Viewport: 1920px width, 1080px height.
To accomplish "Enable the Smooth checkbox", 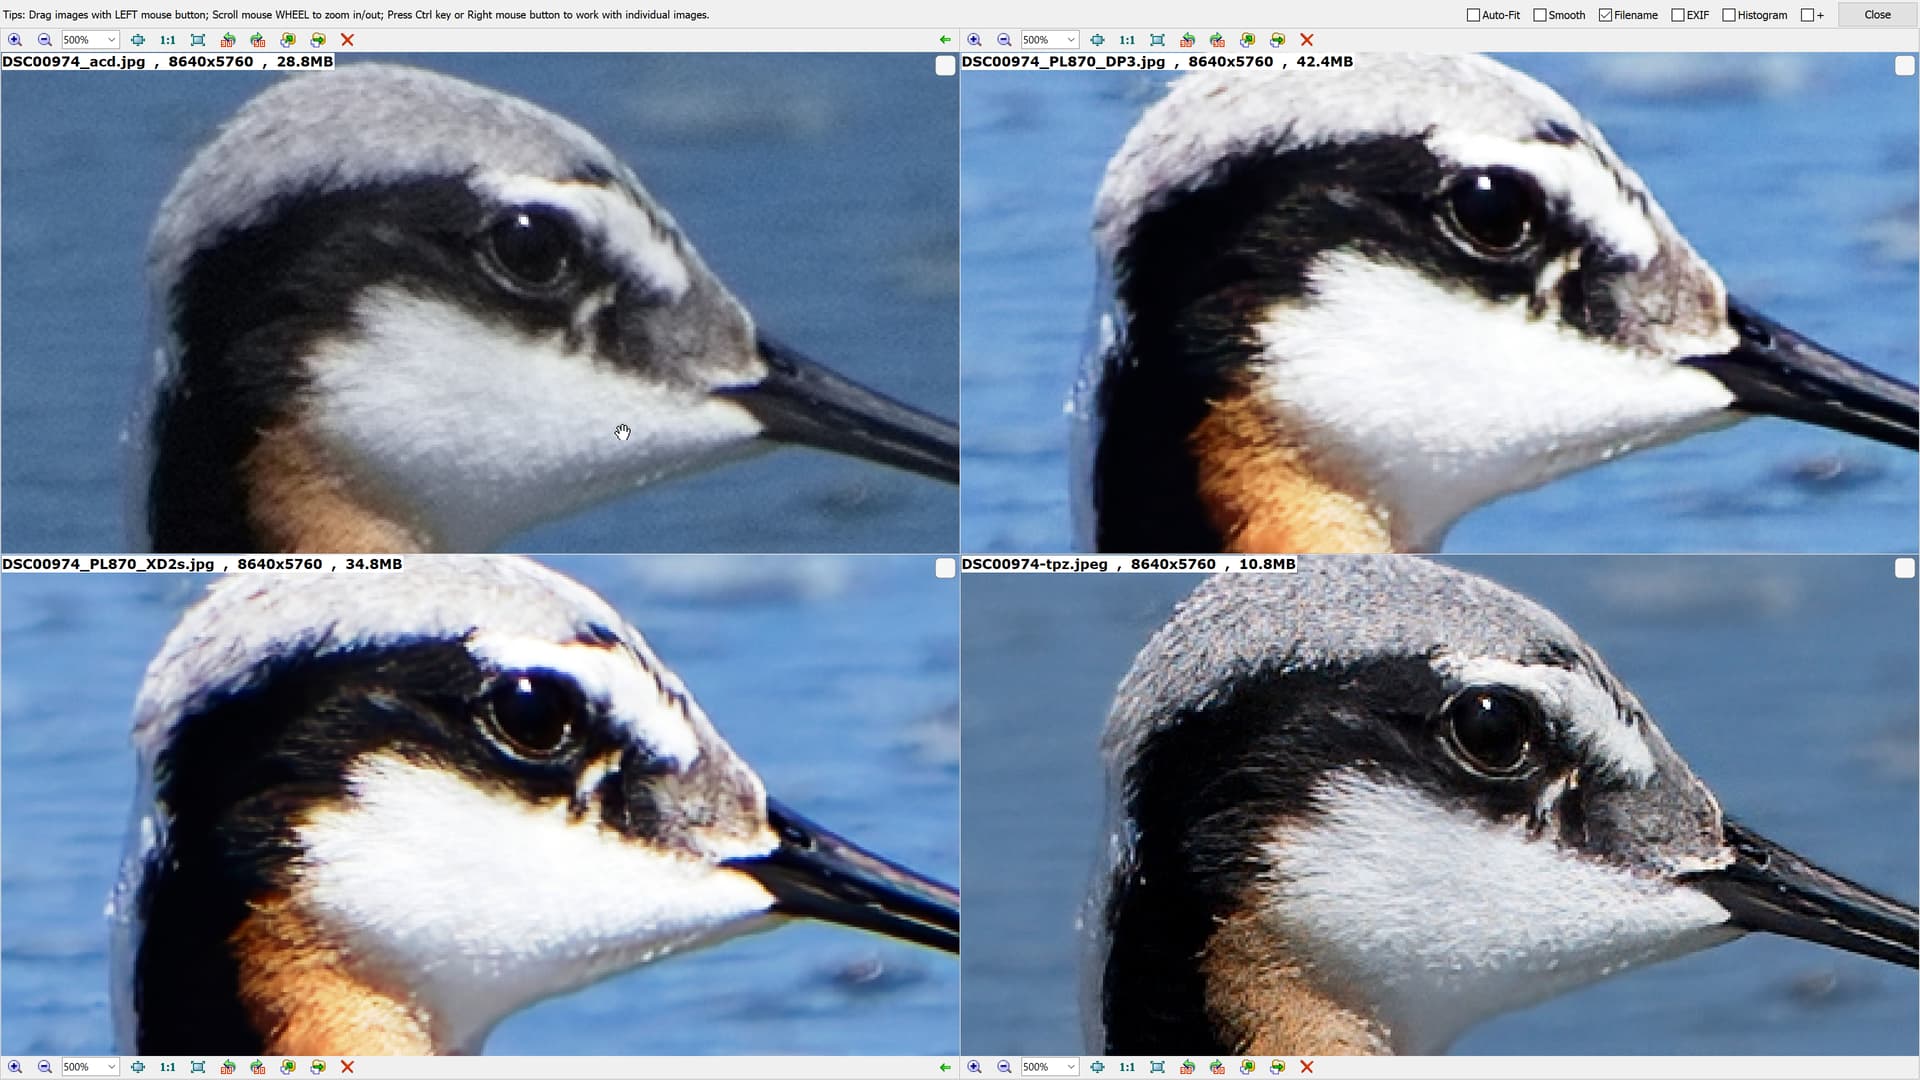I will pyautogui.click(x=1540, y=15).
